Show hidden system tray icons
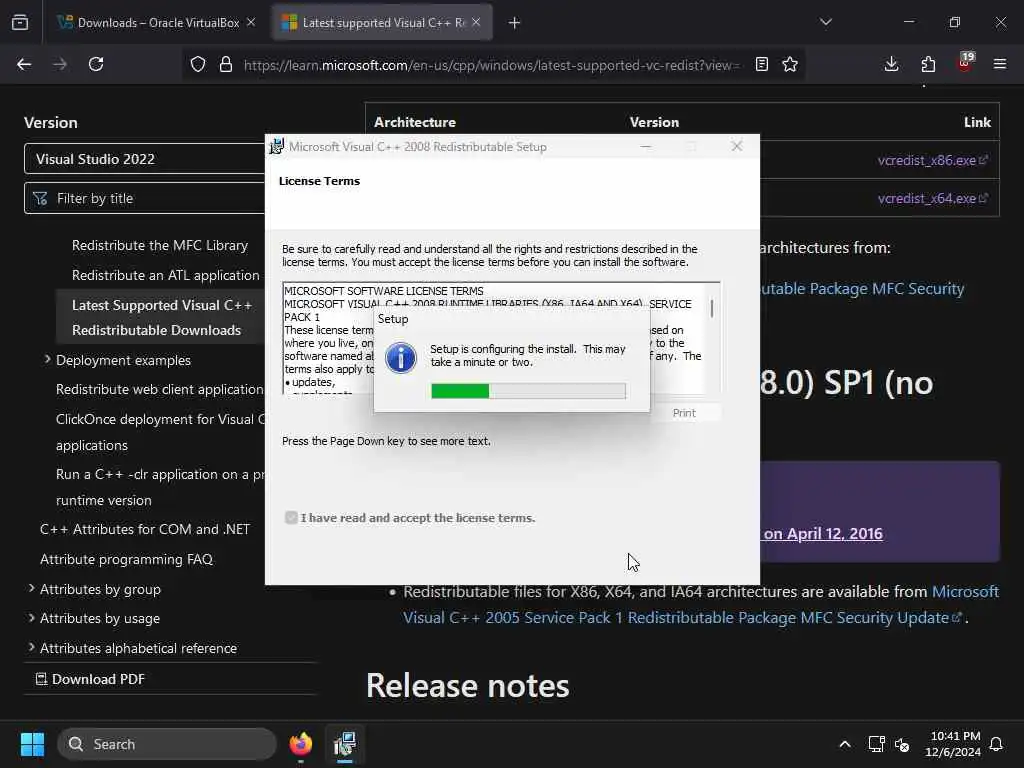The image size is (1024, 768). pos(844,744)
